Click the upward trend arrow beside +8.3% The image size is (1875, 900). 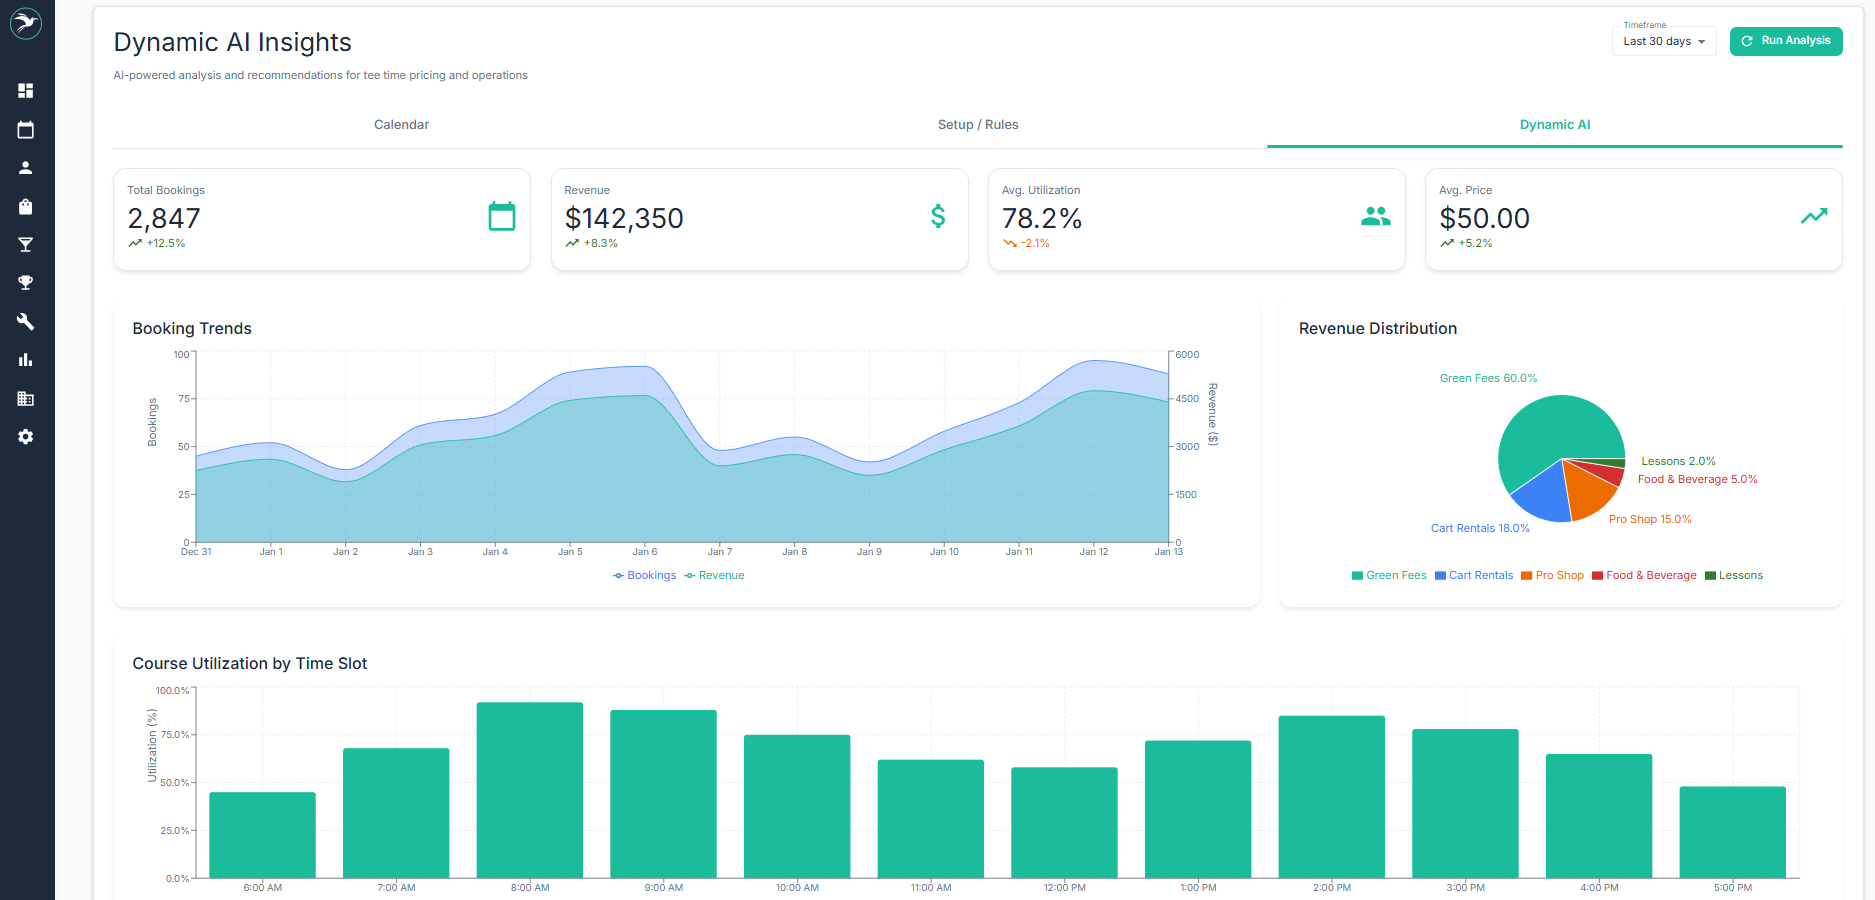tap(572, 244)
